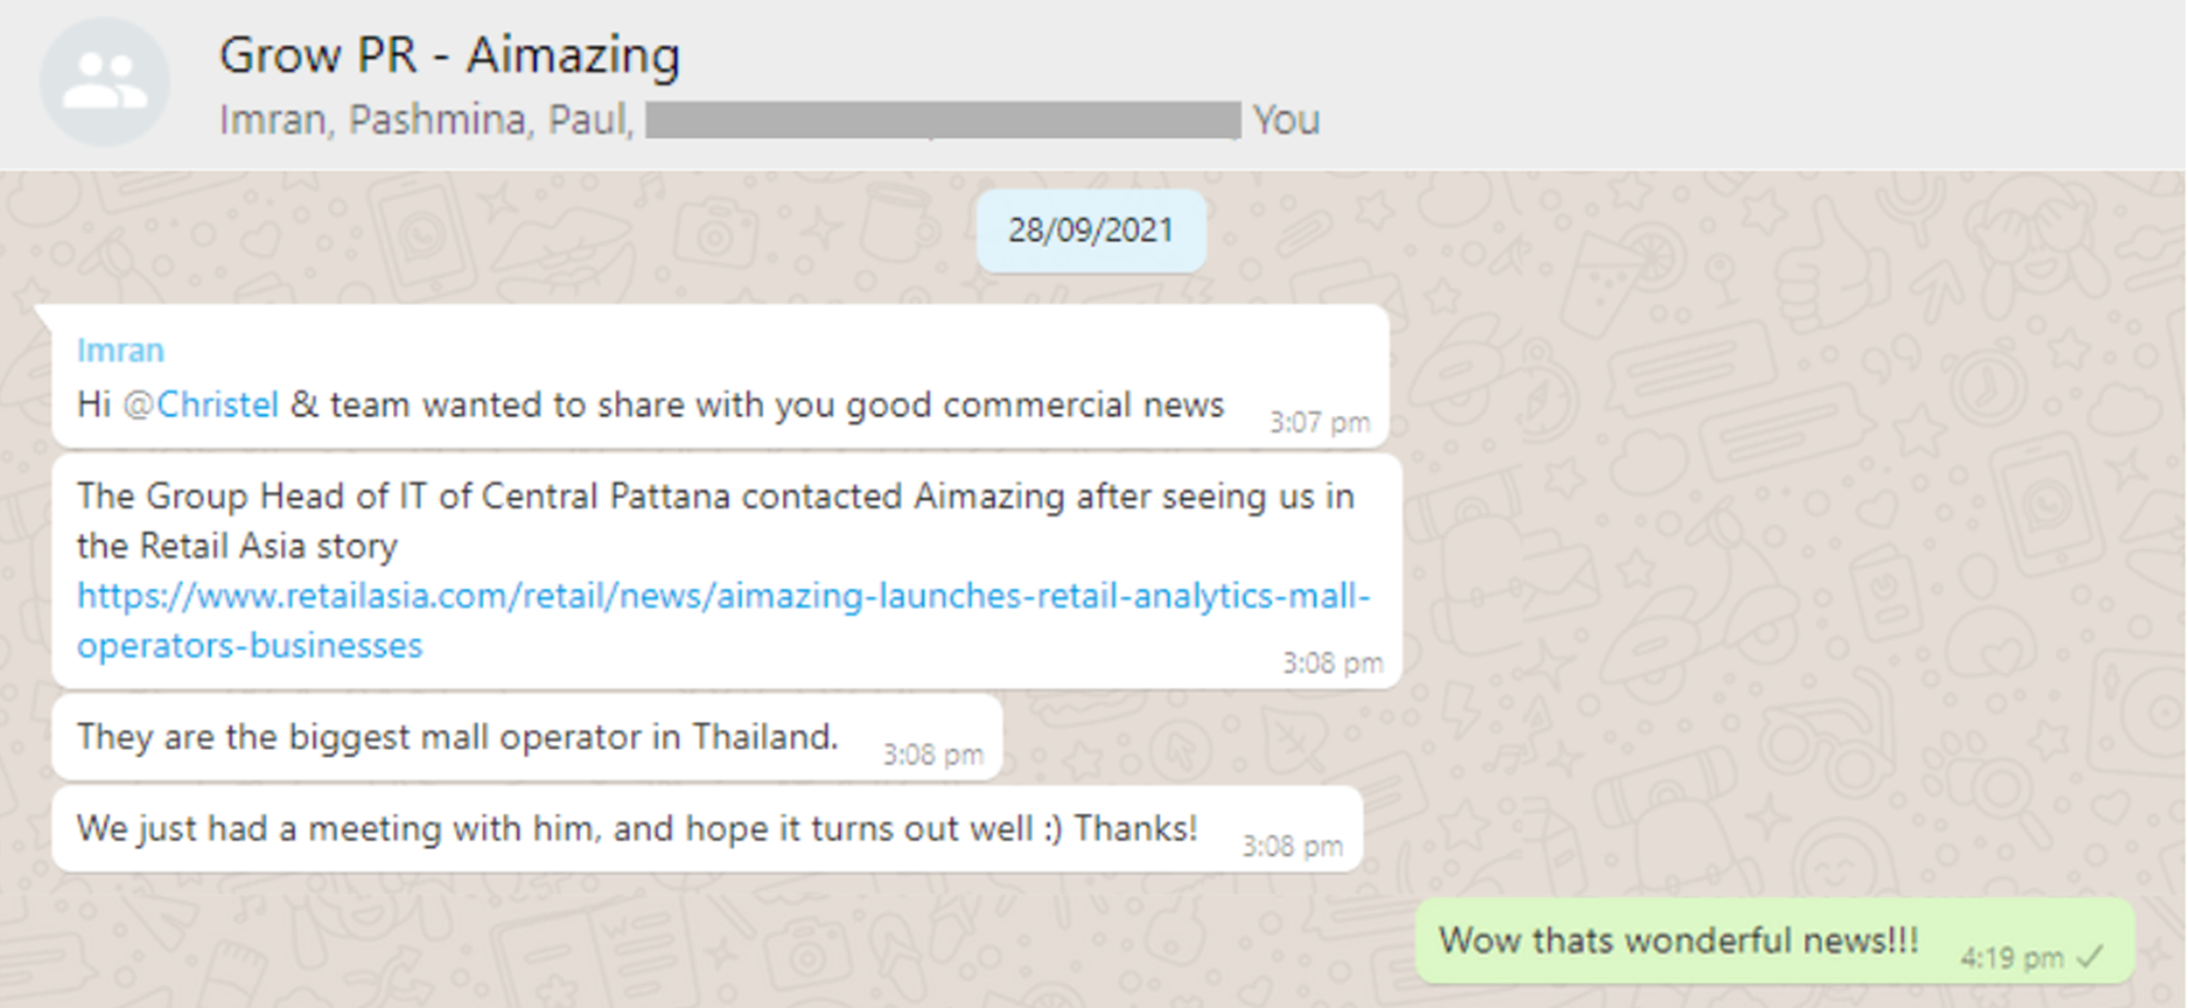Open the '@Christel' mention
Image resolution: width=2188 pixels, height=1008 pixels.
point(200,405)
